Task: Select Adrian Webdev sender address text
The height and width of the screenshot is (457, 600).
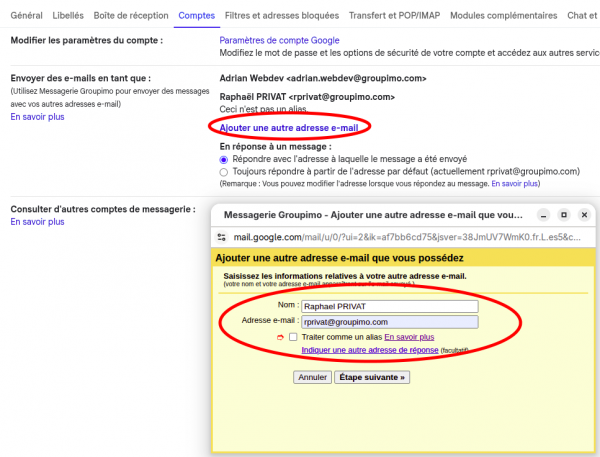Action: click(323, 78)
